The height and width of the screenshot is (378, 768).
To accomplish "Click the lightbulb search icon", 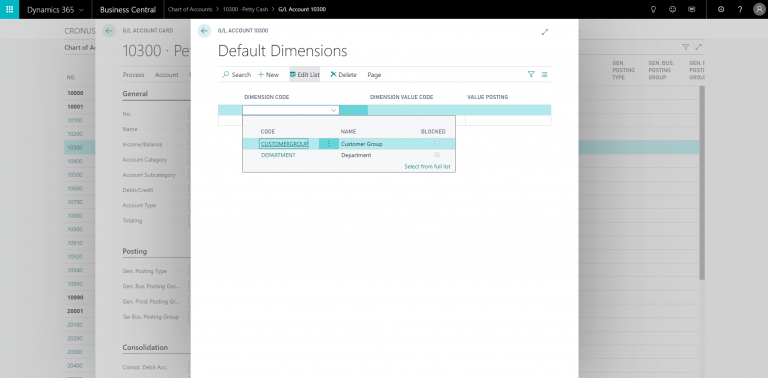I will (x=653, y=9).
